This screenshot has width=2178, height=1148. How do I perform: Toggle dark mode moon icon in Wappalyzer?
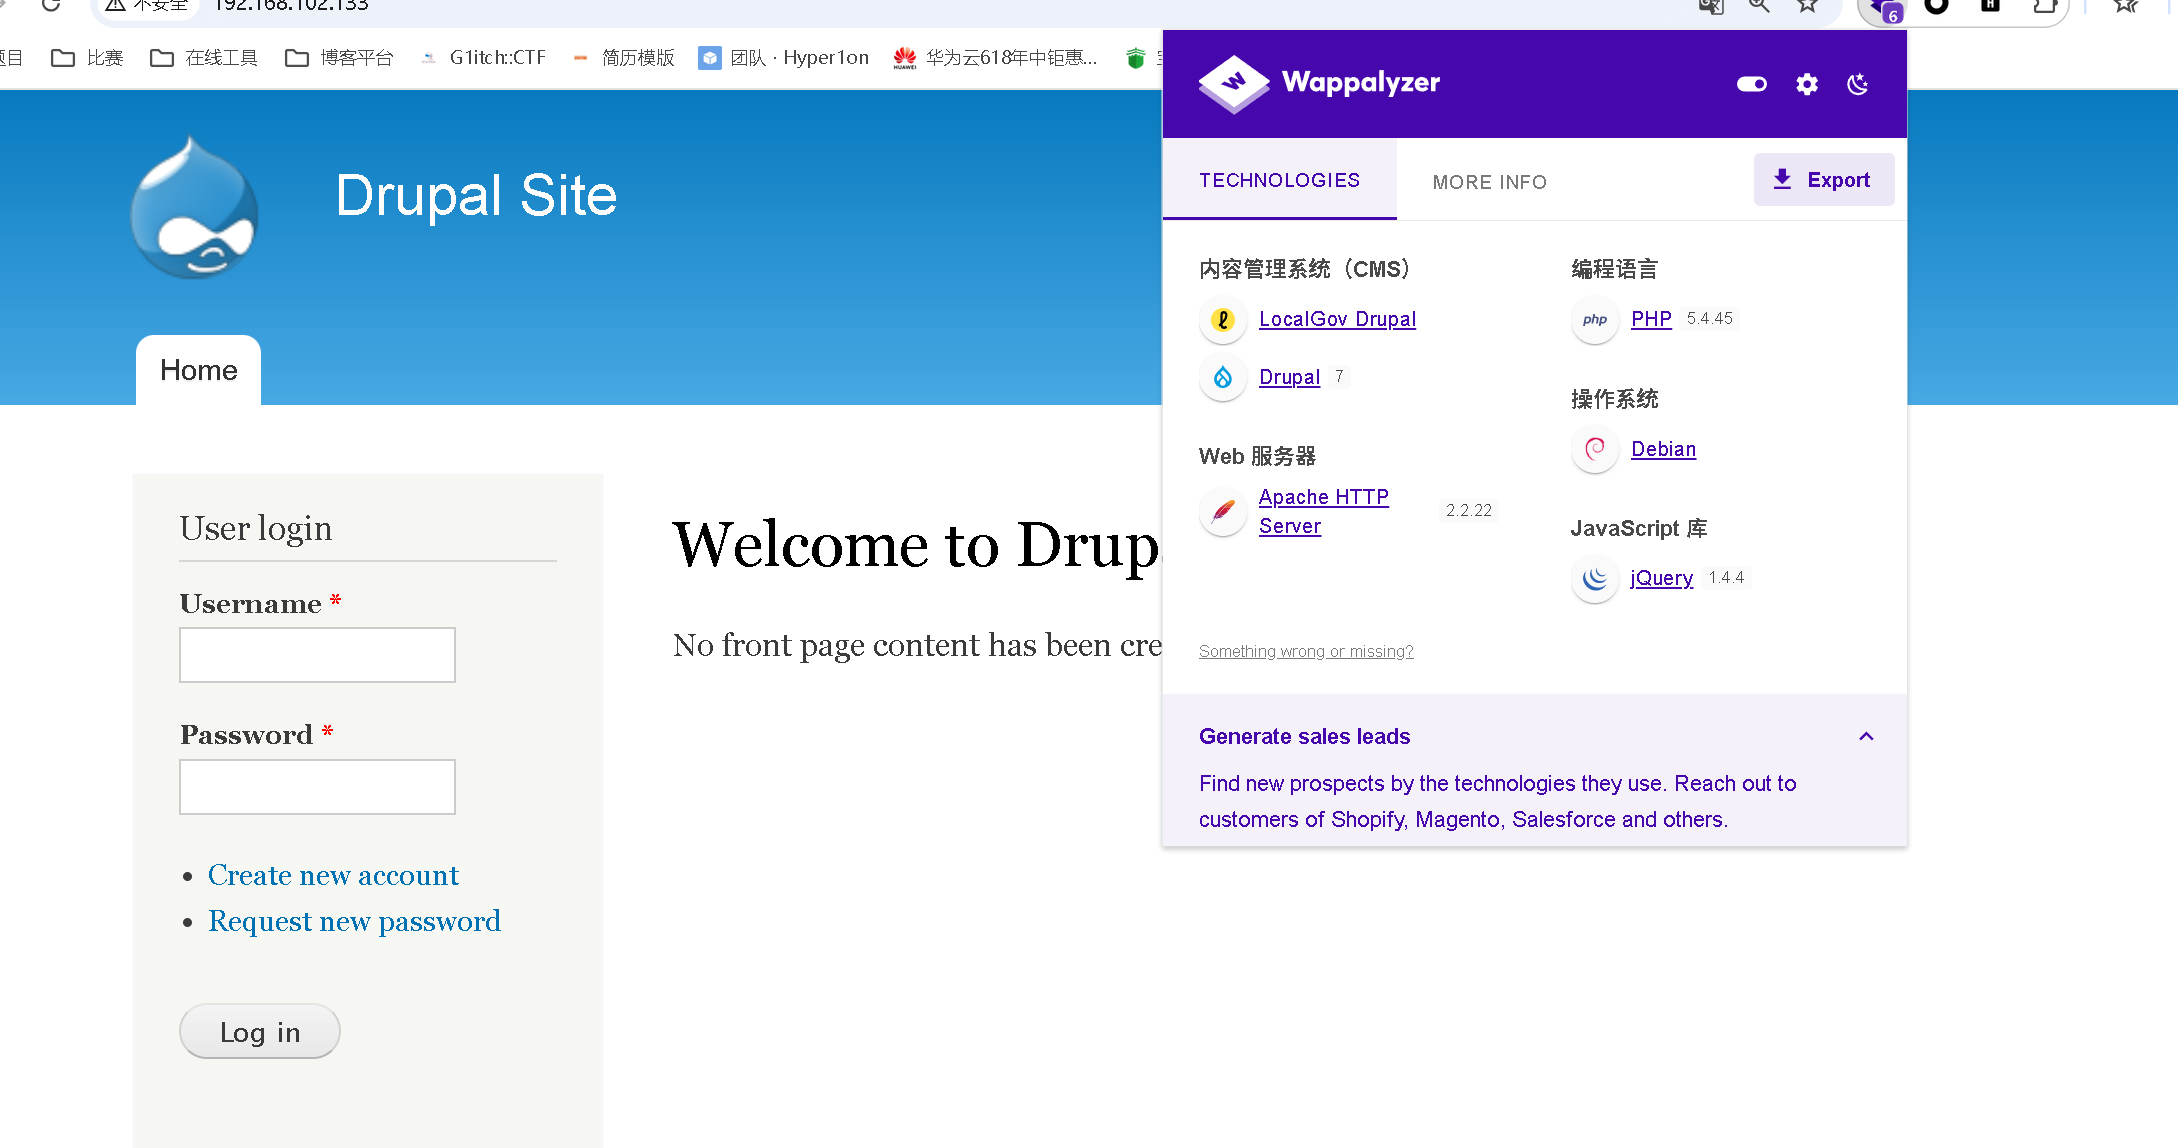[1858, 84]
